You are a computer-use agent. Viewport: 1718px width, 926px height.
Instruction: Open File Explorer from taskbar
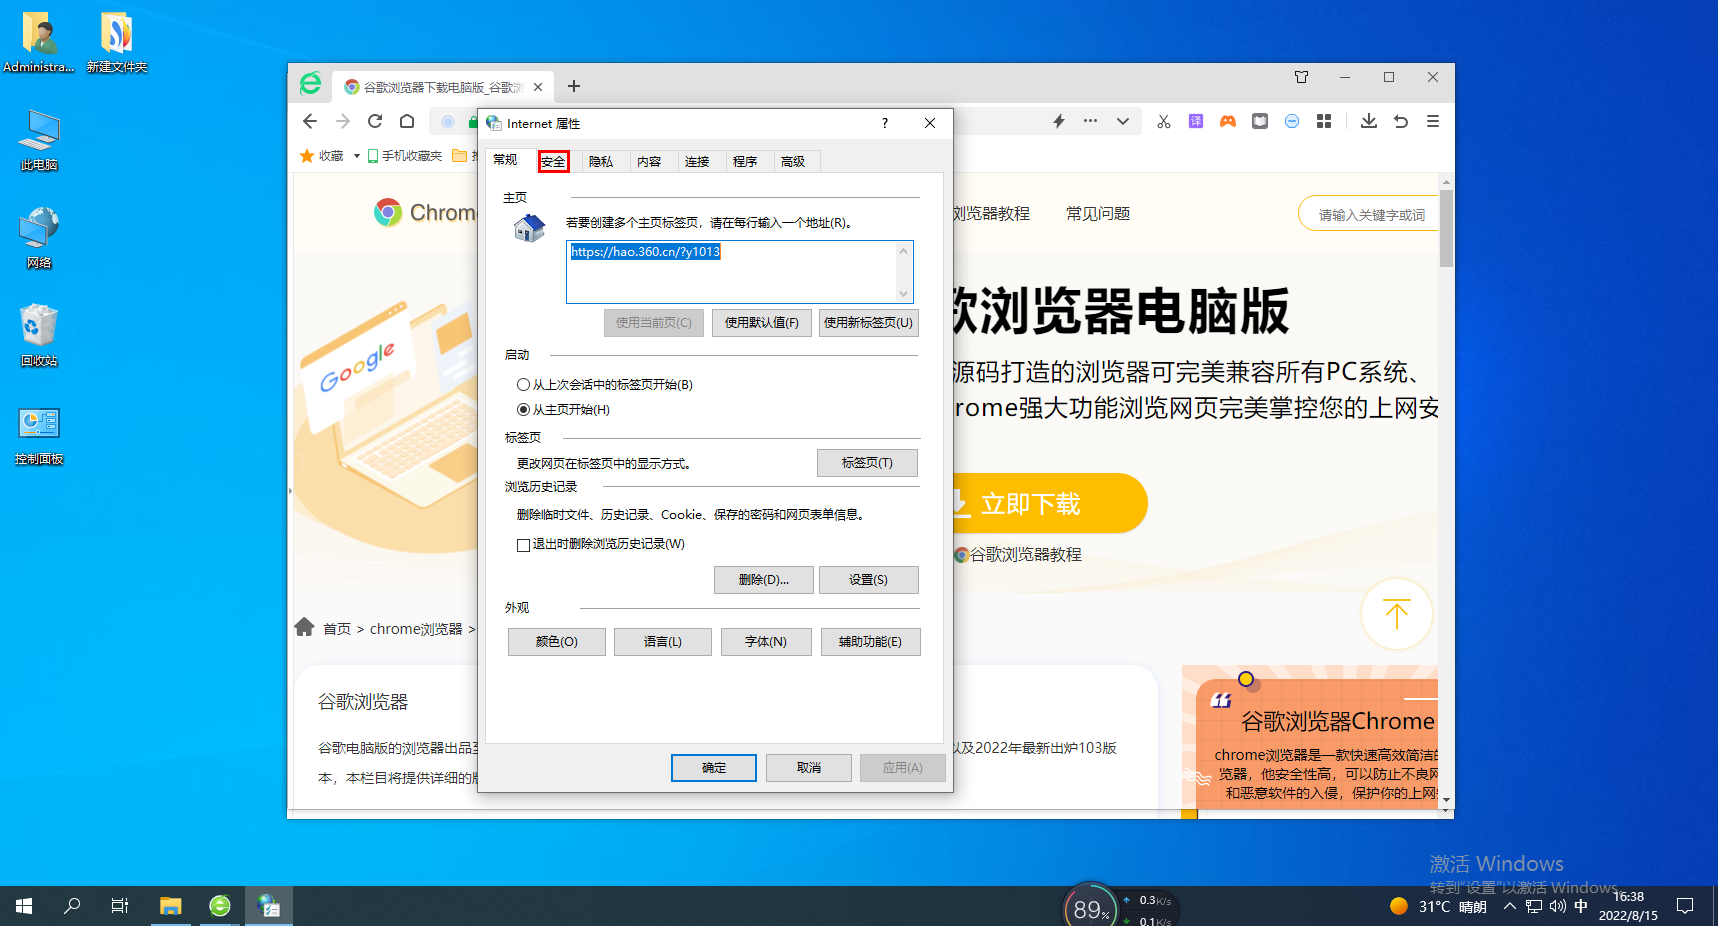[171, 906]
